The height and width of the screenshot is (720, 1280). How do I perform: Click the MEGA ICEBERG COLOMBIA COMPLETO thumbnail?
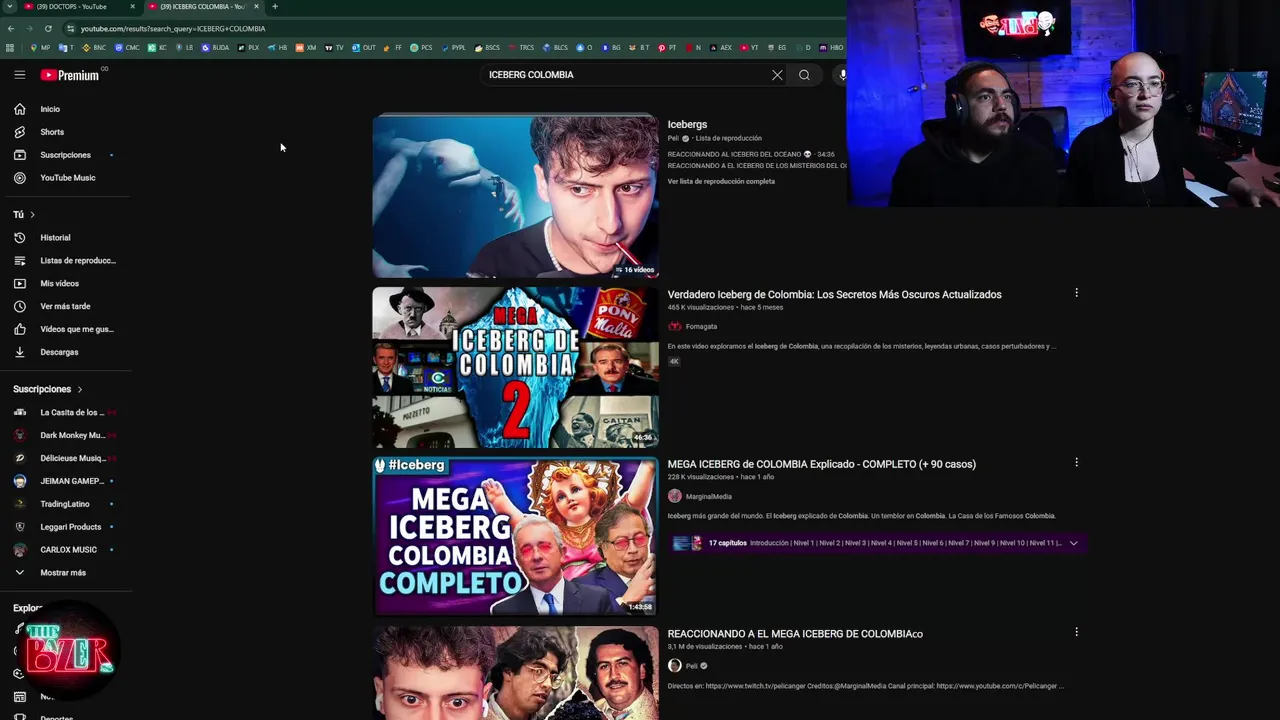click(515, 536)
